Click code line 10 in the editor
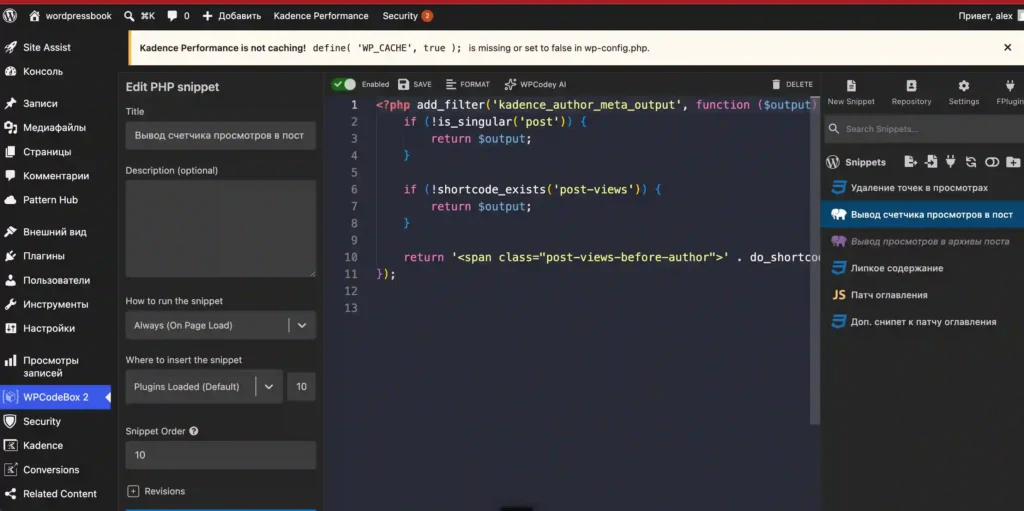This screenshot has height=511, width=1024. click(x=598, y=257)
